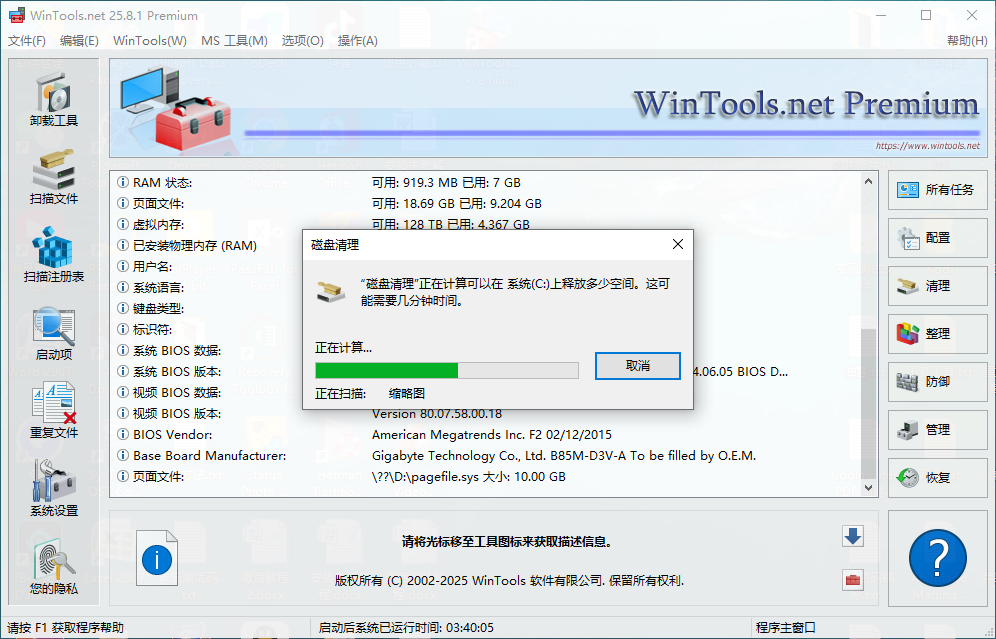Open the 恢复 (Recovery) section
The width and height of the screenshot is (996, 639).
936,478
